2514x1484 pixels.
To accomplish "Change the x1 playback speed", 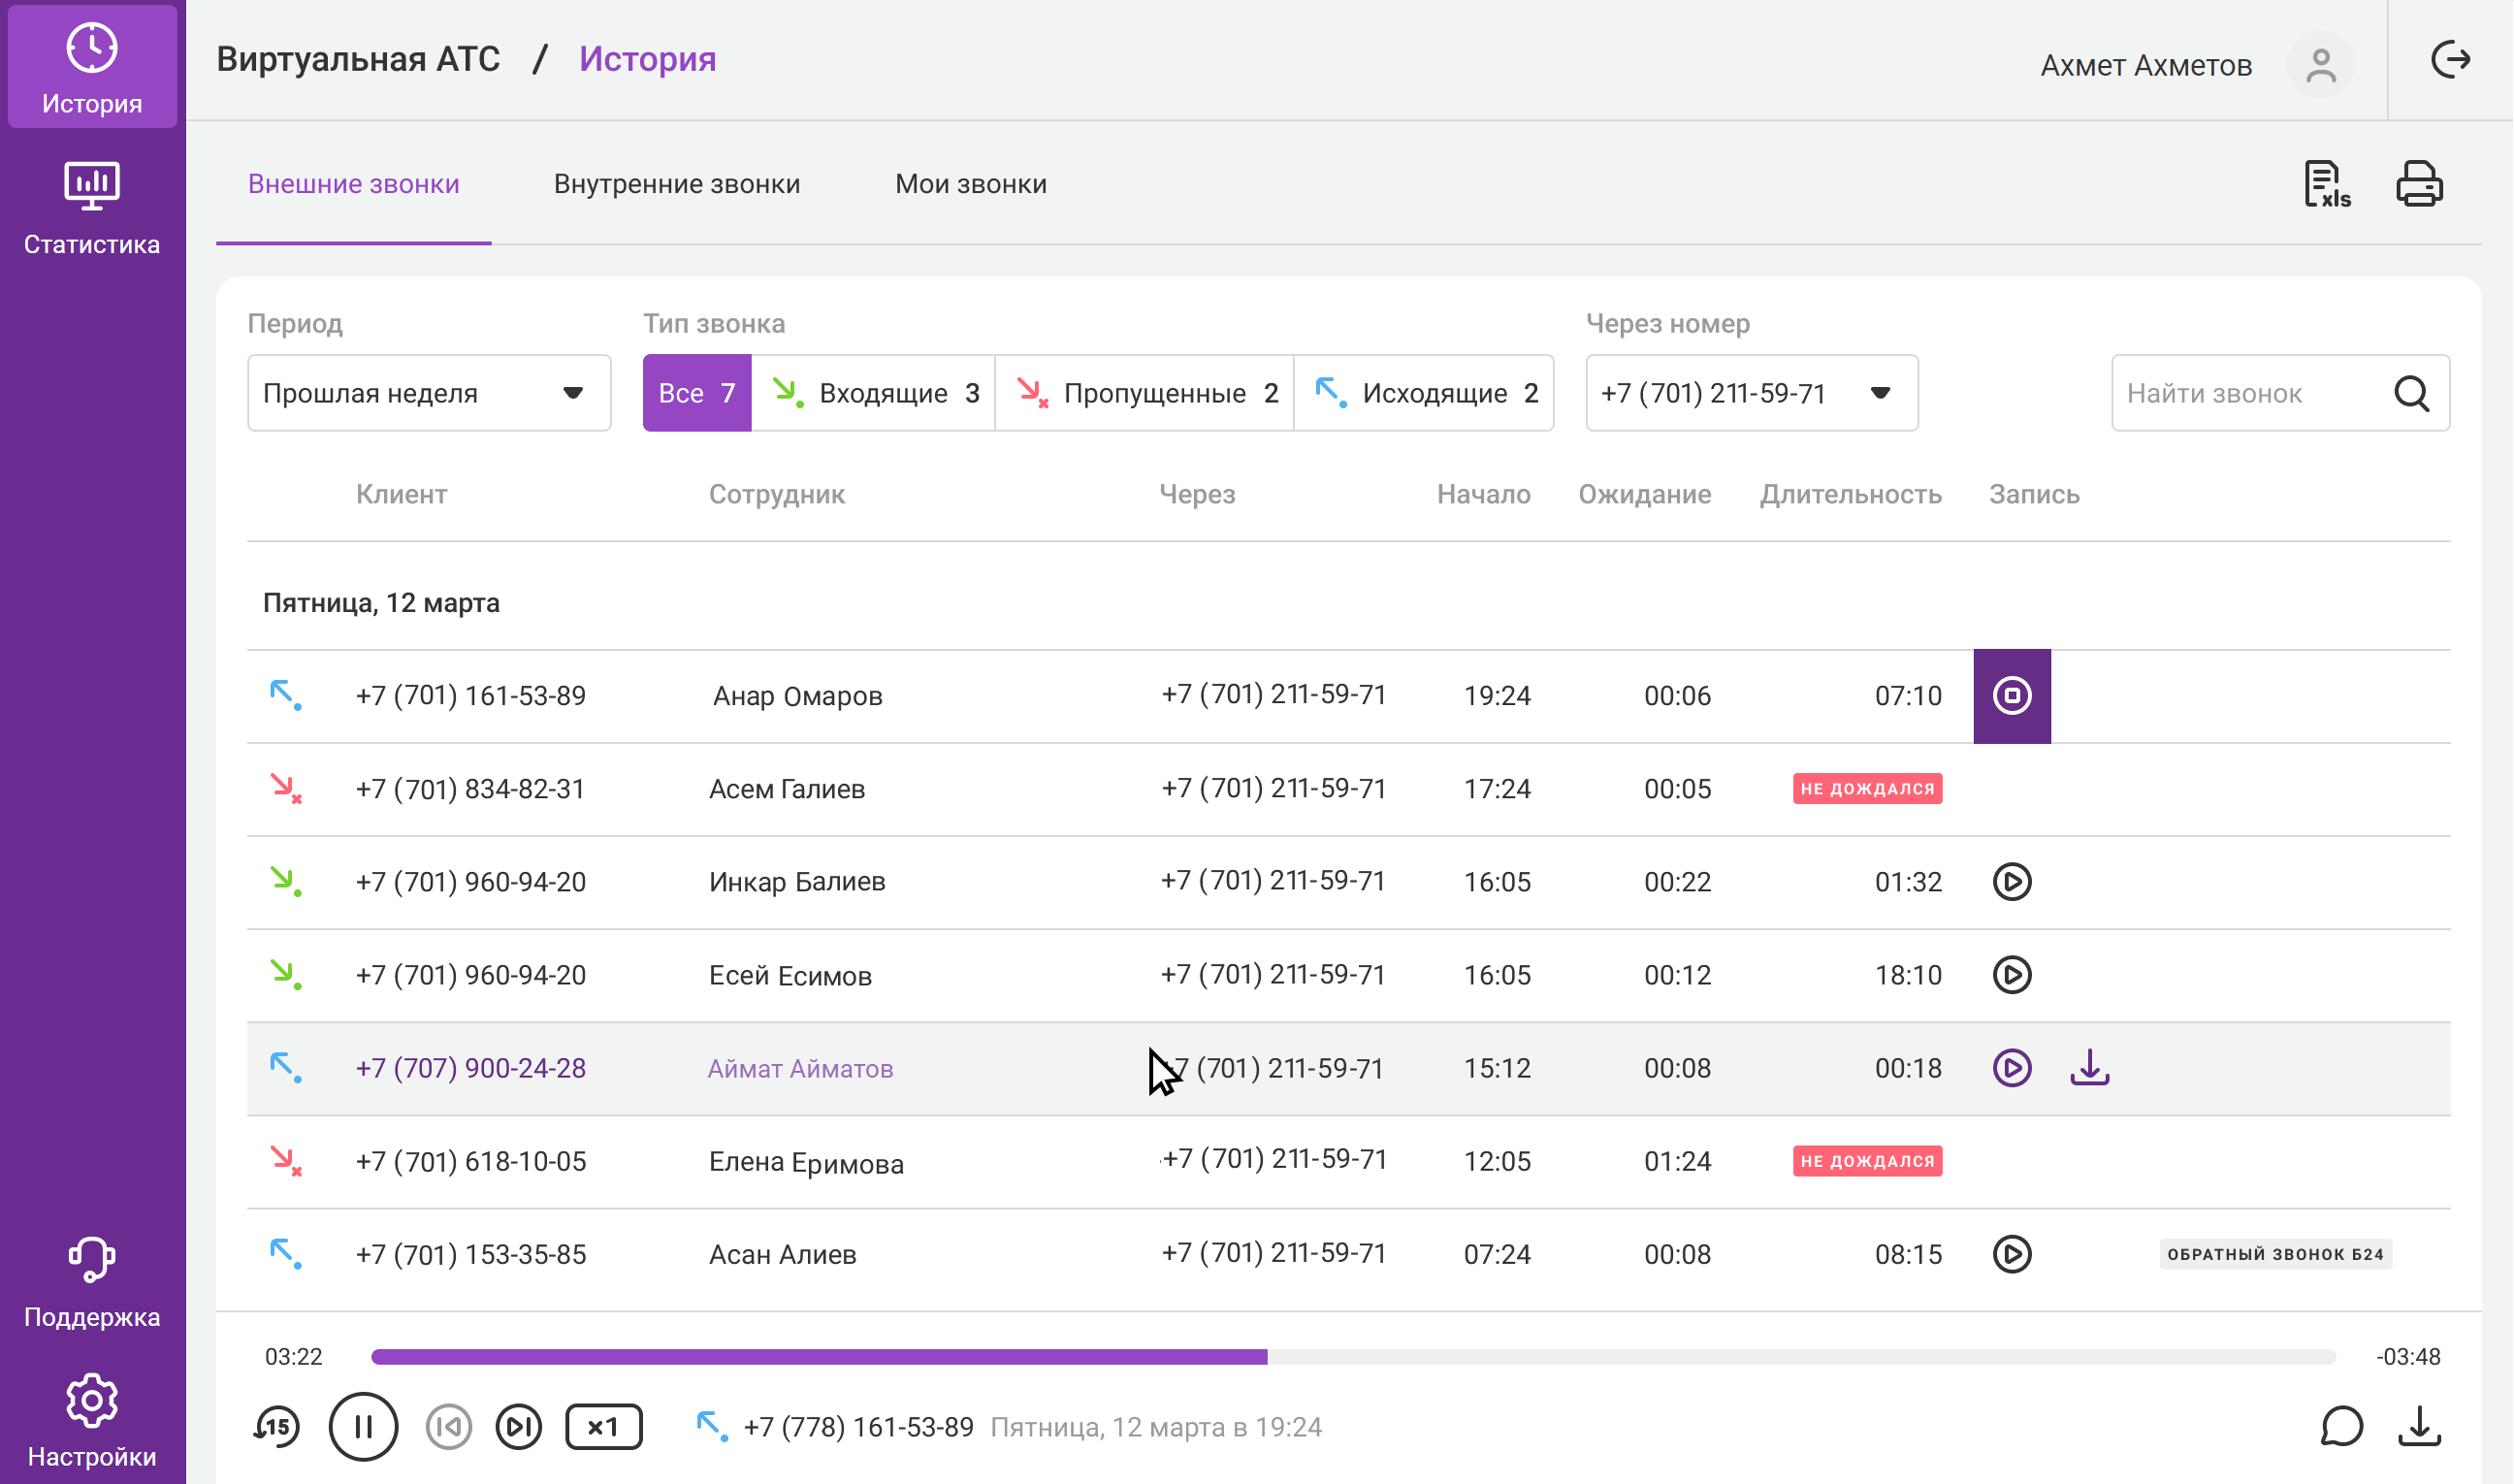I will point(604,1427).
